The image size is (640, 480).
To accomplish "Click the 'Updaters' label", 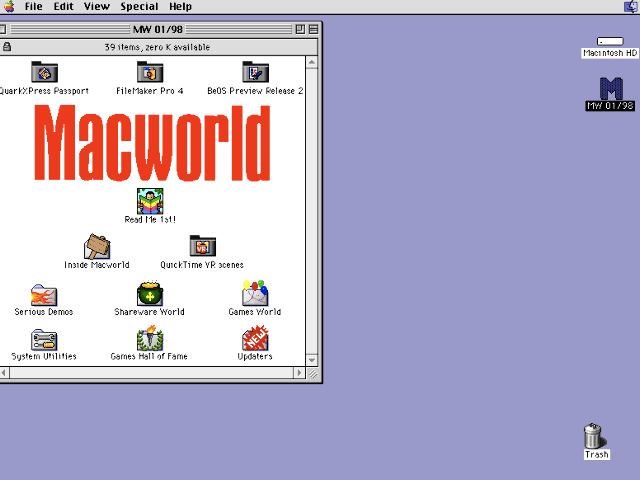I will click(255, 356).
